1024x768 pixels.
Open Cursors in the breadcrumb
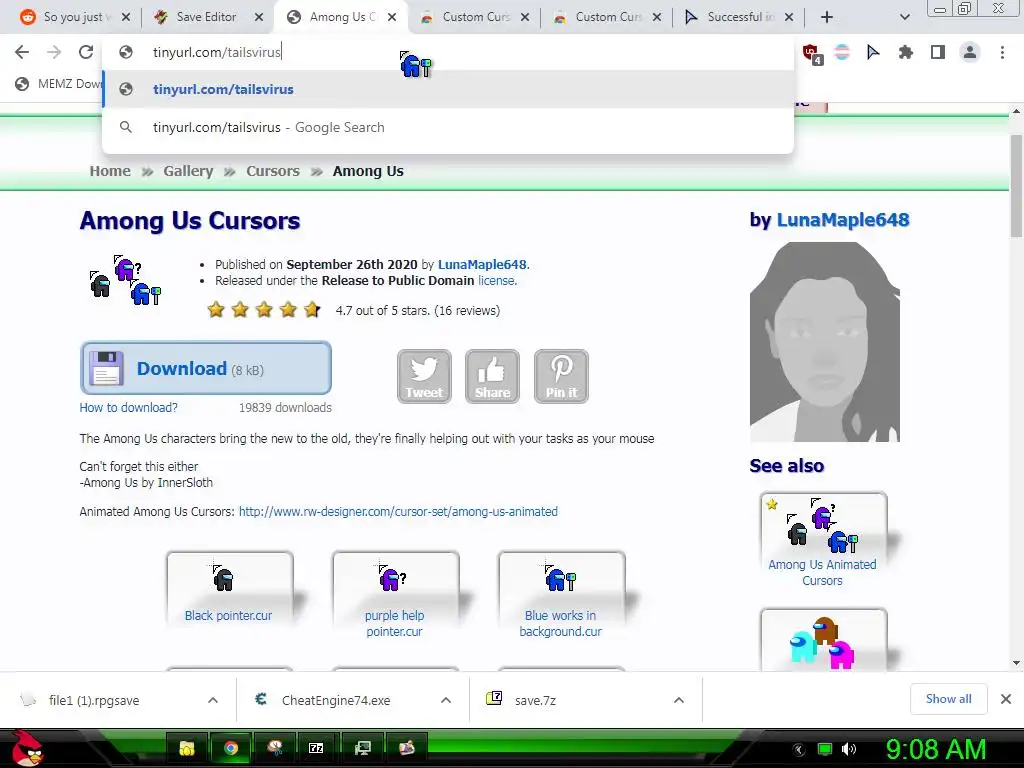pyautogui.click(x=273, y=171)
